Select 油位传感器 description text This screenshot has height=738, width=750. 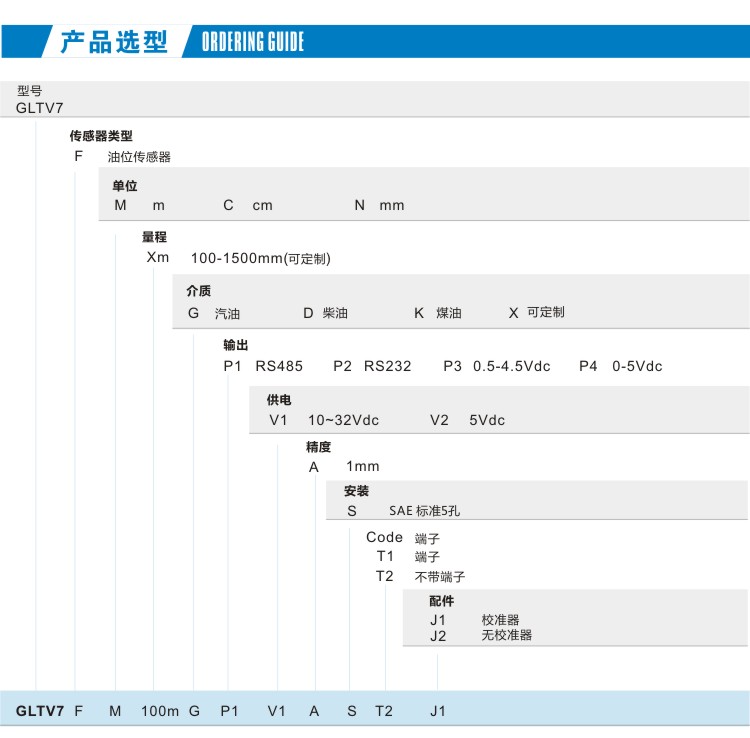point(139,157)
